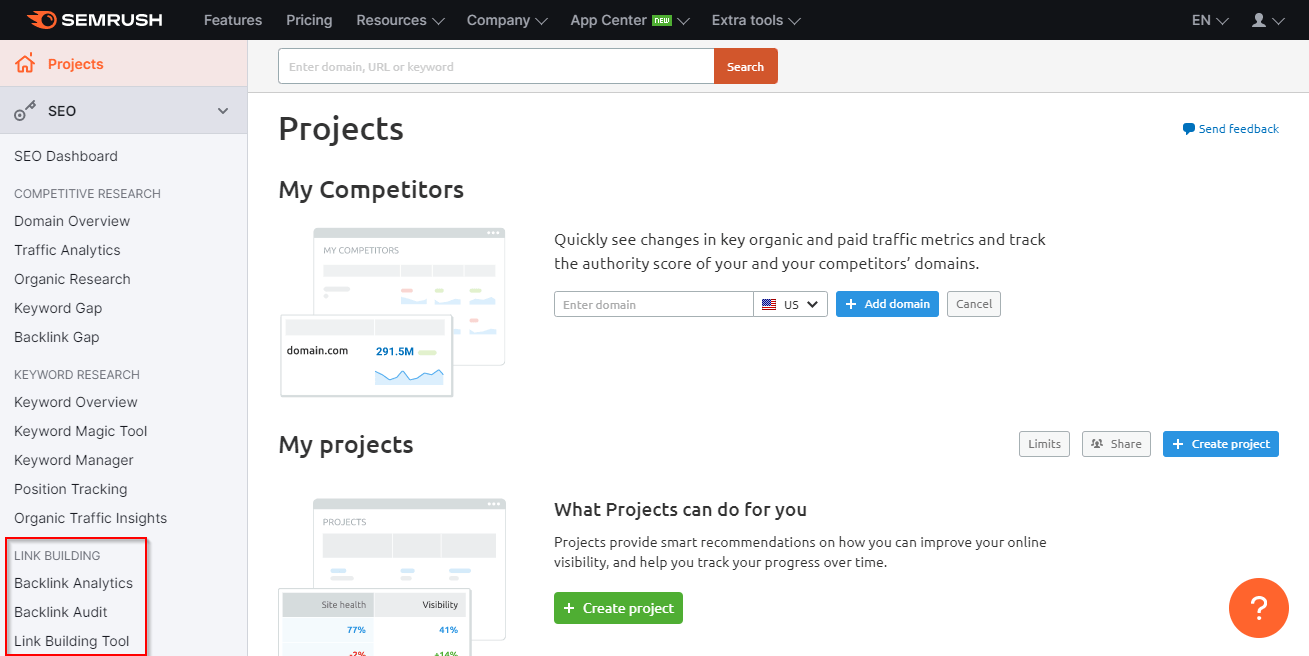The width and height of the screenshot is (1309, 656).
Task: Open Organic Traffic Insights
Action: click(x=91, y=518)
